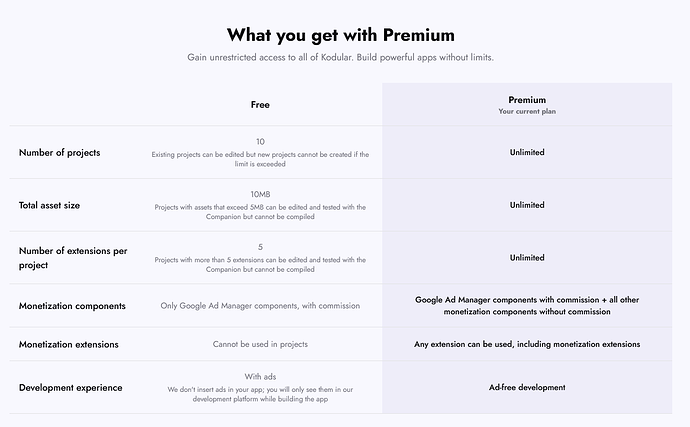This screenshot has height=427, width=690.
Task: Click the "Monetization components" row label
Action: click(x=73, y=305)
